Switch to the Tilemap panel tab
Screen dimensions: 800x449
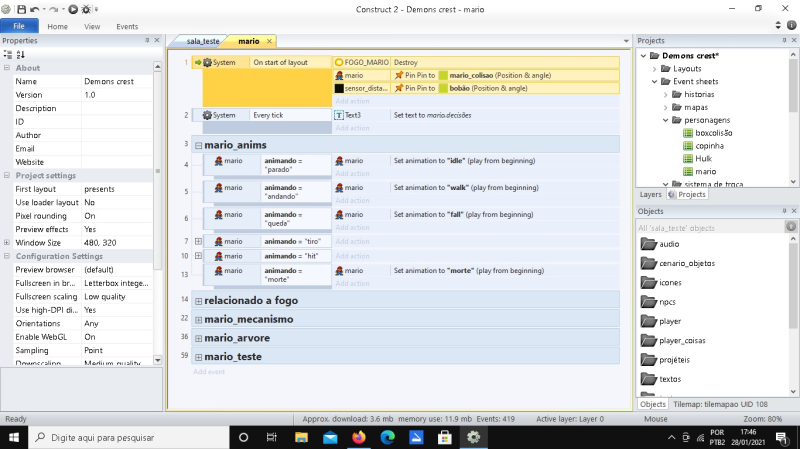(720, 404)
